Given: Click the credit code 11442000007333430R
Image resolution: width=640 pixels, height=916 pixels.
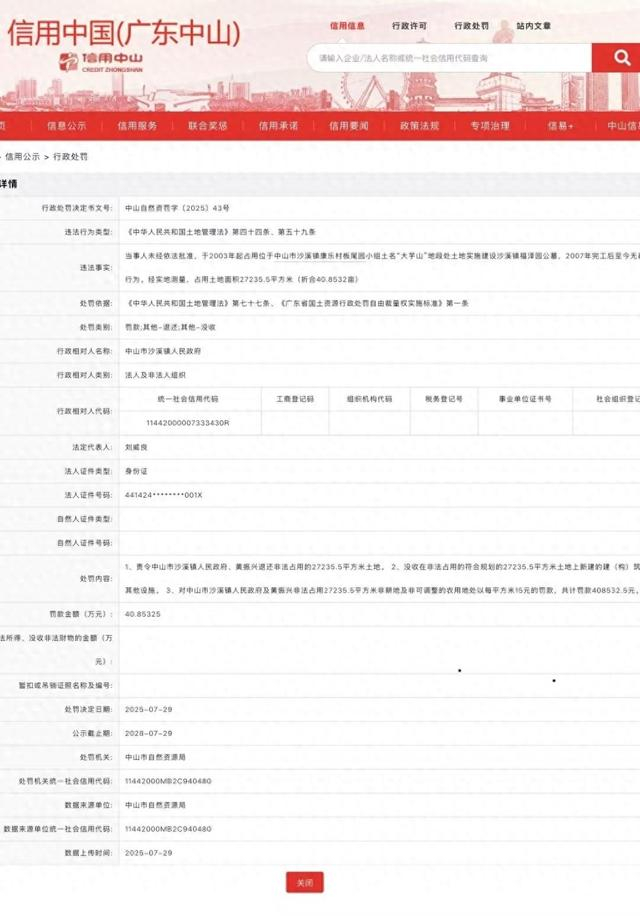Looking at the screenshot, I should pos(188,423).
